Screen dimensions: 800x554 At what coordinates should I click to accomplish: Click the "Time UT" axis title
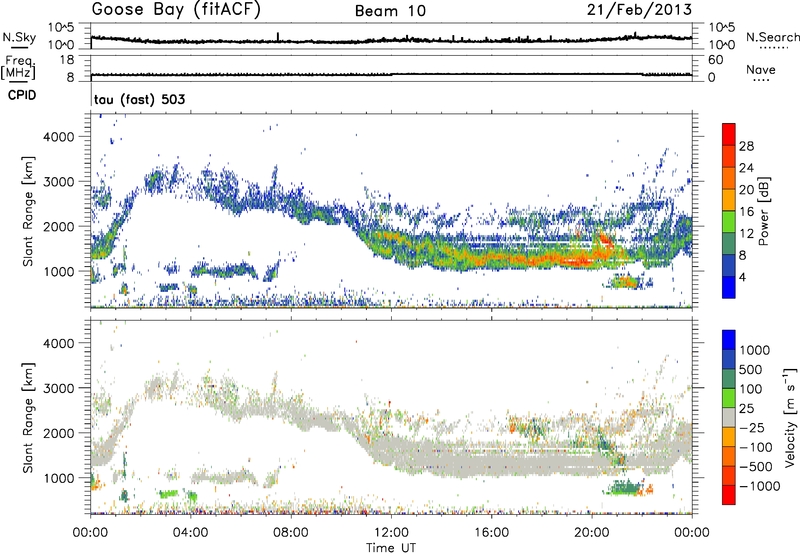tap(391, 548)
